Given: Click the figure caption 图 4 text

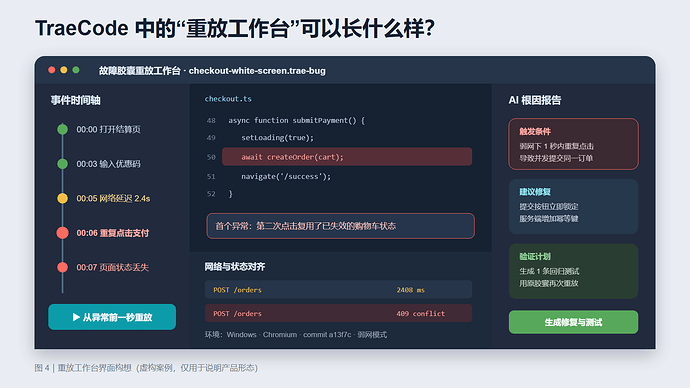Looking at the screenshot, I should pos(146,368).
